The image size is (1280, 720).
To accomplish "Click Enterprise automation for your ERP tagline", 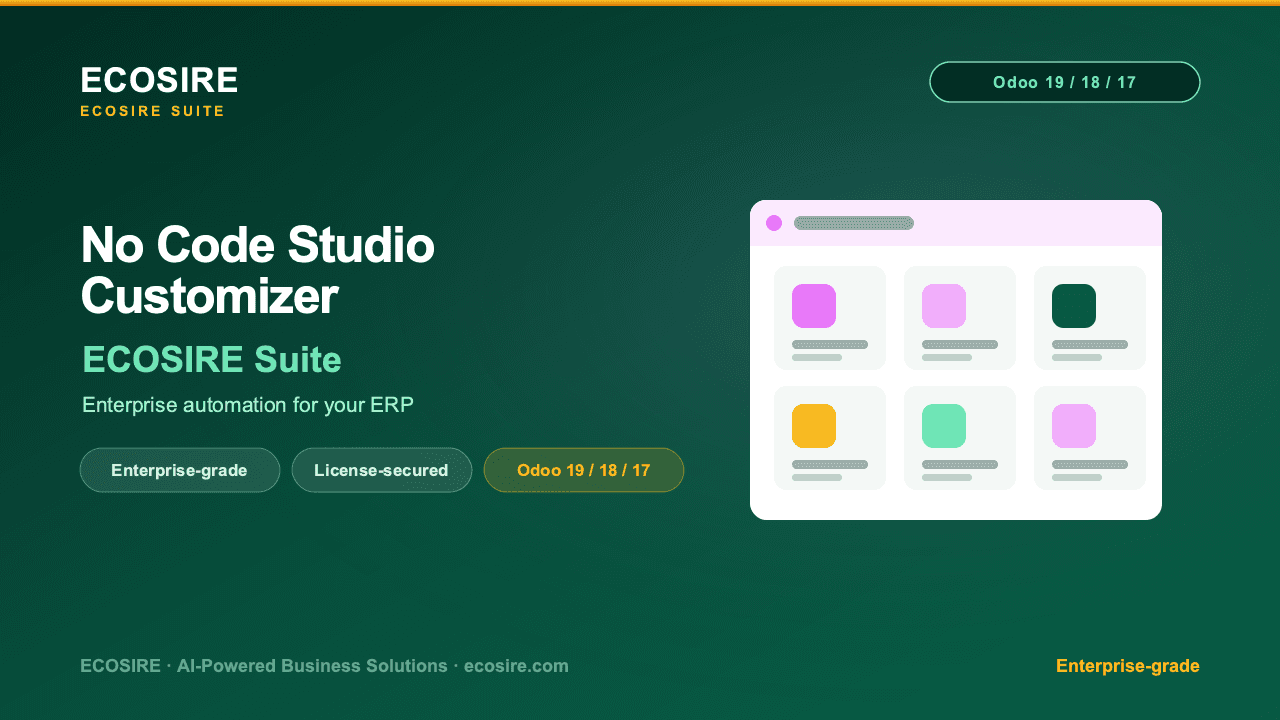I will (x=248, y=405).
